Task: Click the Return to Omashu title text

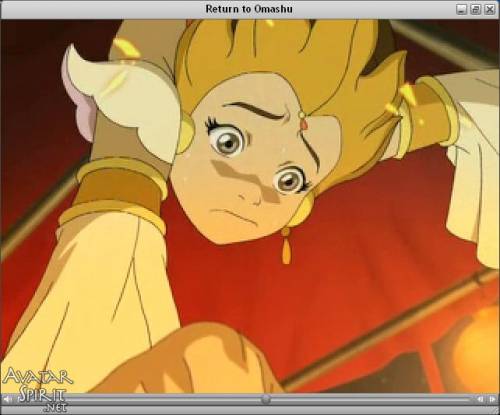Action: (249, 9)
